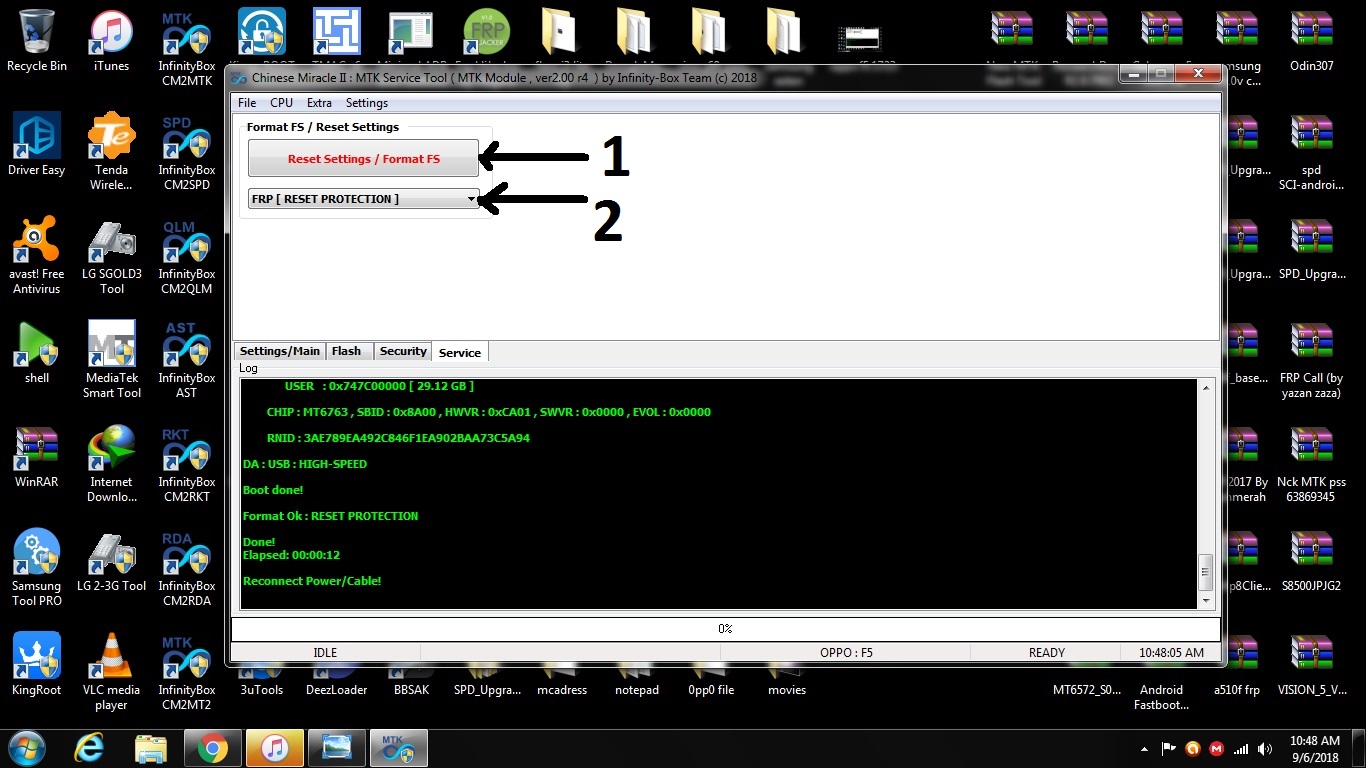Select the InfinityBox CM2RDA desktop shortcut
Viewport: 1366px width, 768px height.
[186, 568]
